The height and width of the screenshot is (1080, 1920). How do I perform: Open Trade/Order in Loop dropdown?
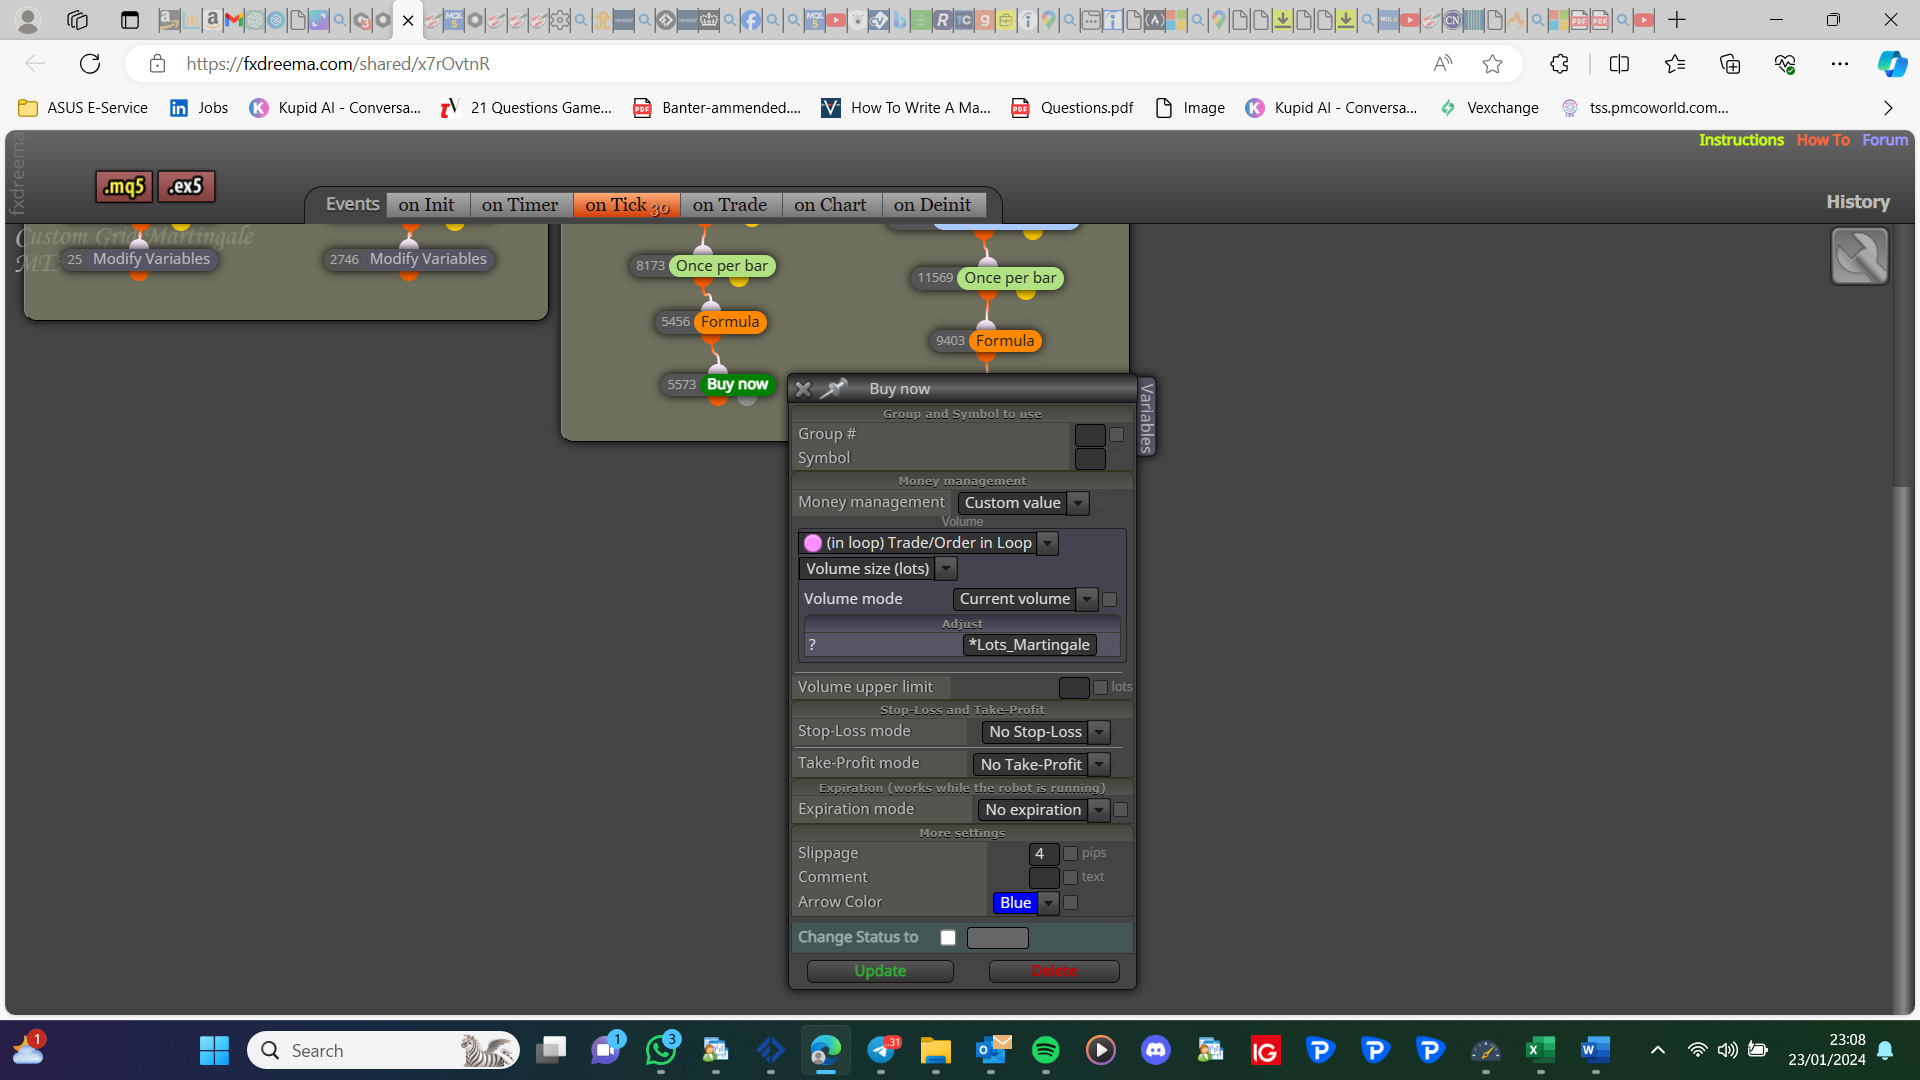(x=928, y=543)
